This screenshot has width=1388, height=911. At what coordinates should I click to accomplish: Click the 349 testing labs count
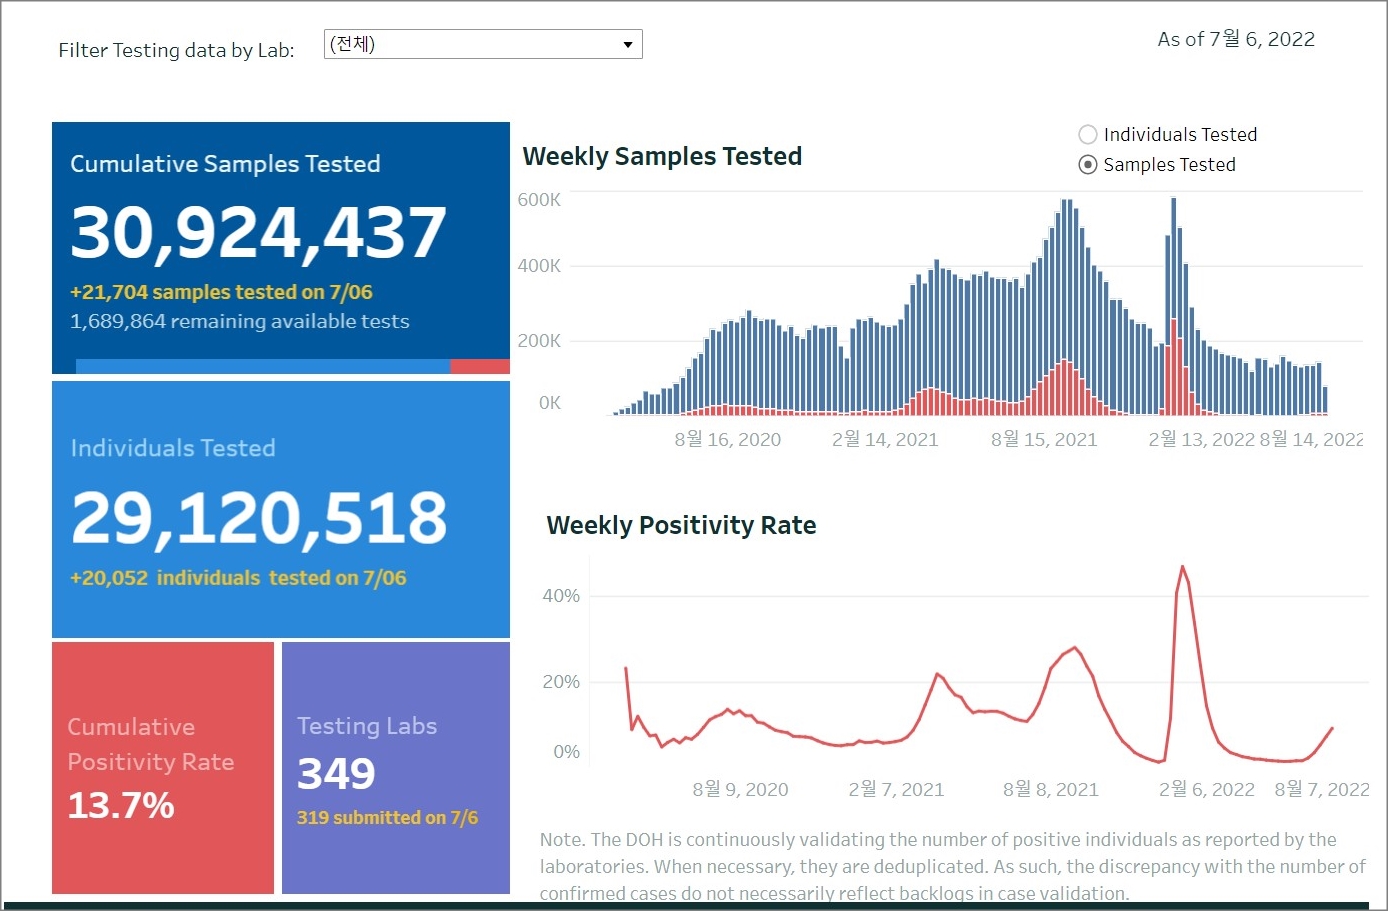pos(336,774)
